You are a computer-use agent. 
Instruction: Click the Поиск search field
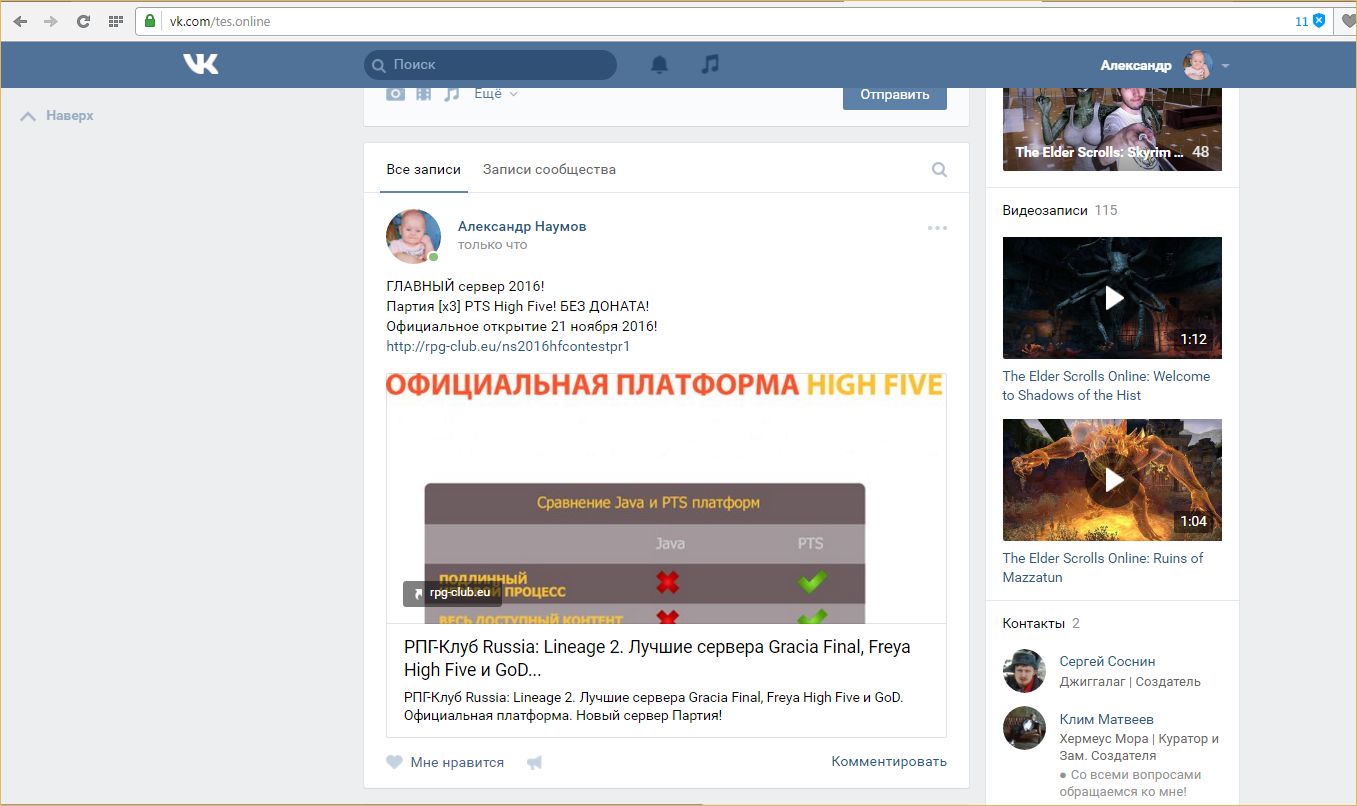coord(490,65)
